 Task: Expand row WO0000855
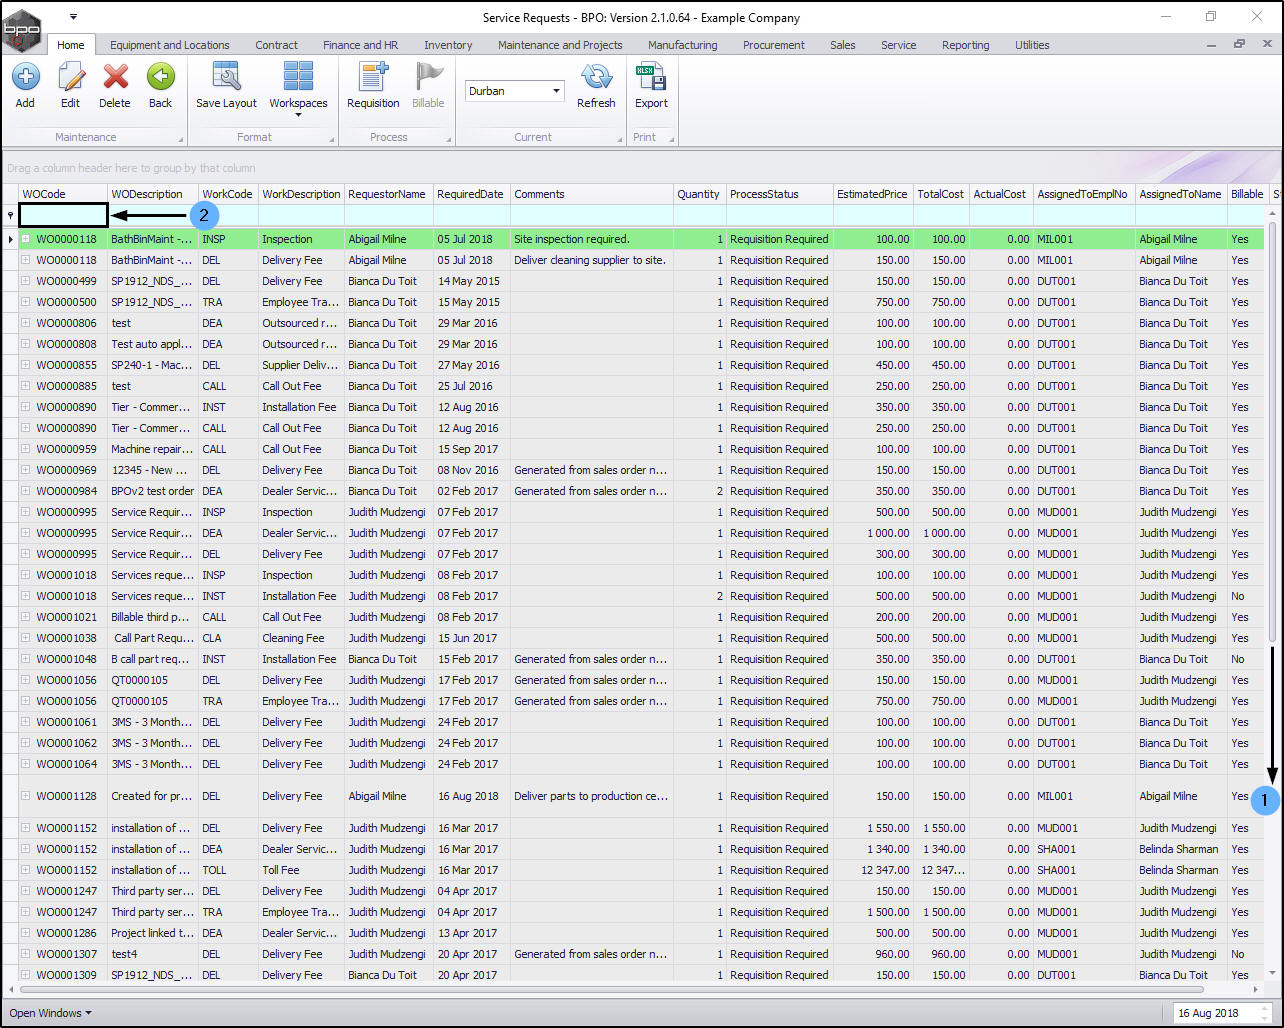click(x=26, y=365)
